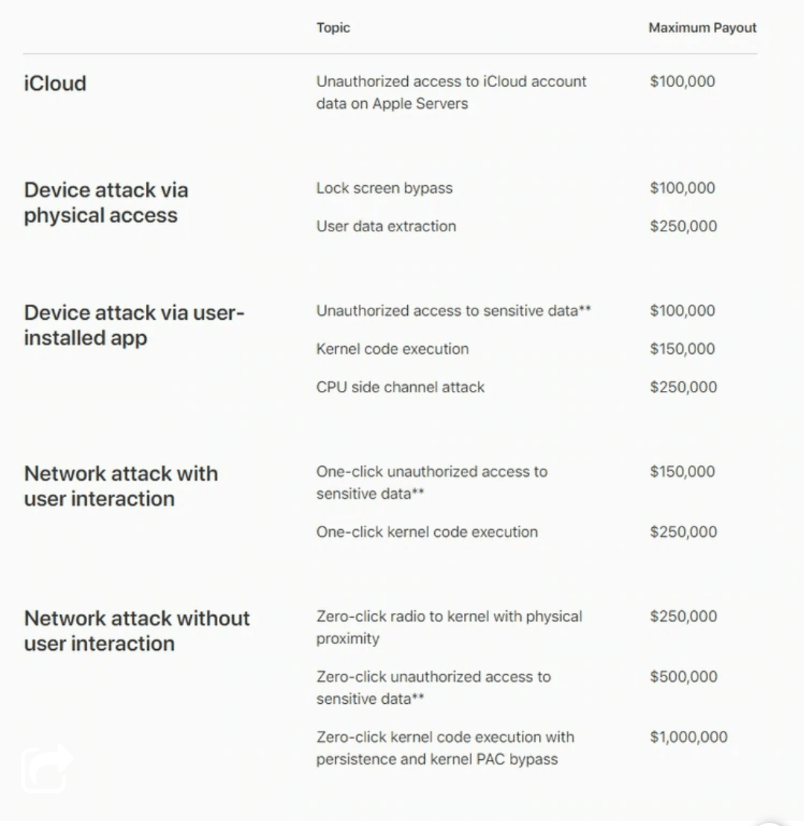This screenshot has height=826, width=804.
Task: Click the CPU side channel attack topic
Action: click(x=400, y=387)
